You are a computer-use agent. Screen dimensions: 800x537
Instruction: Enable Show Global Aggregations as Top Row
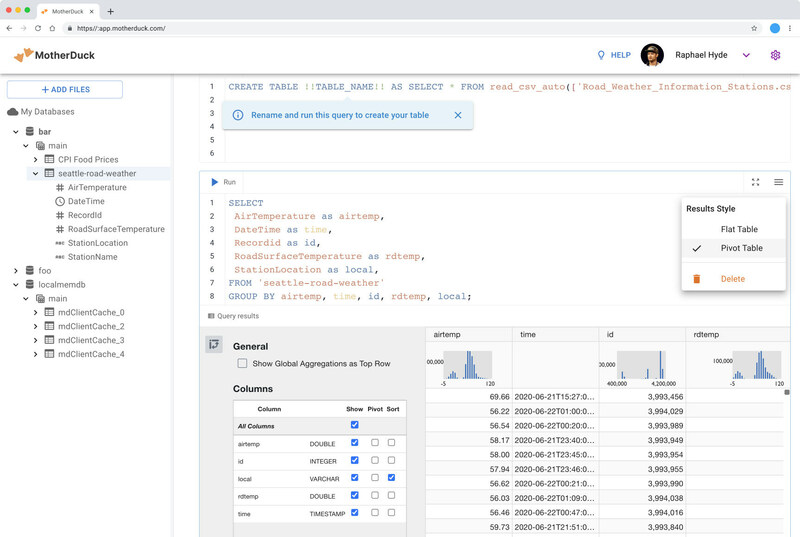tap(242, 364)
